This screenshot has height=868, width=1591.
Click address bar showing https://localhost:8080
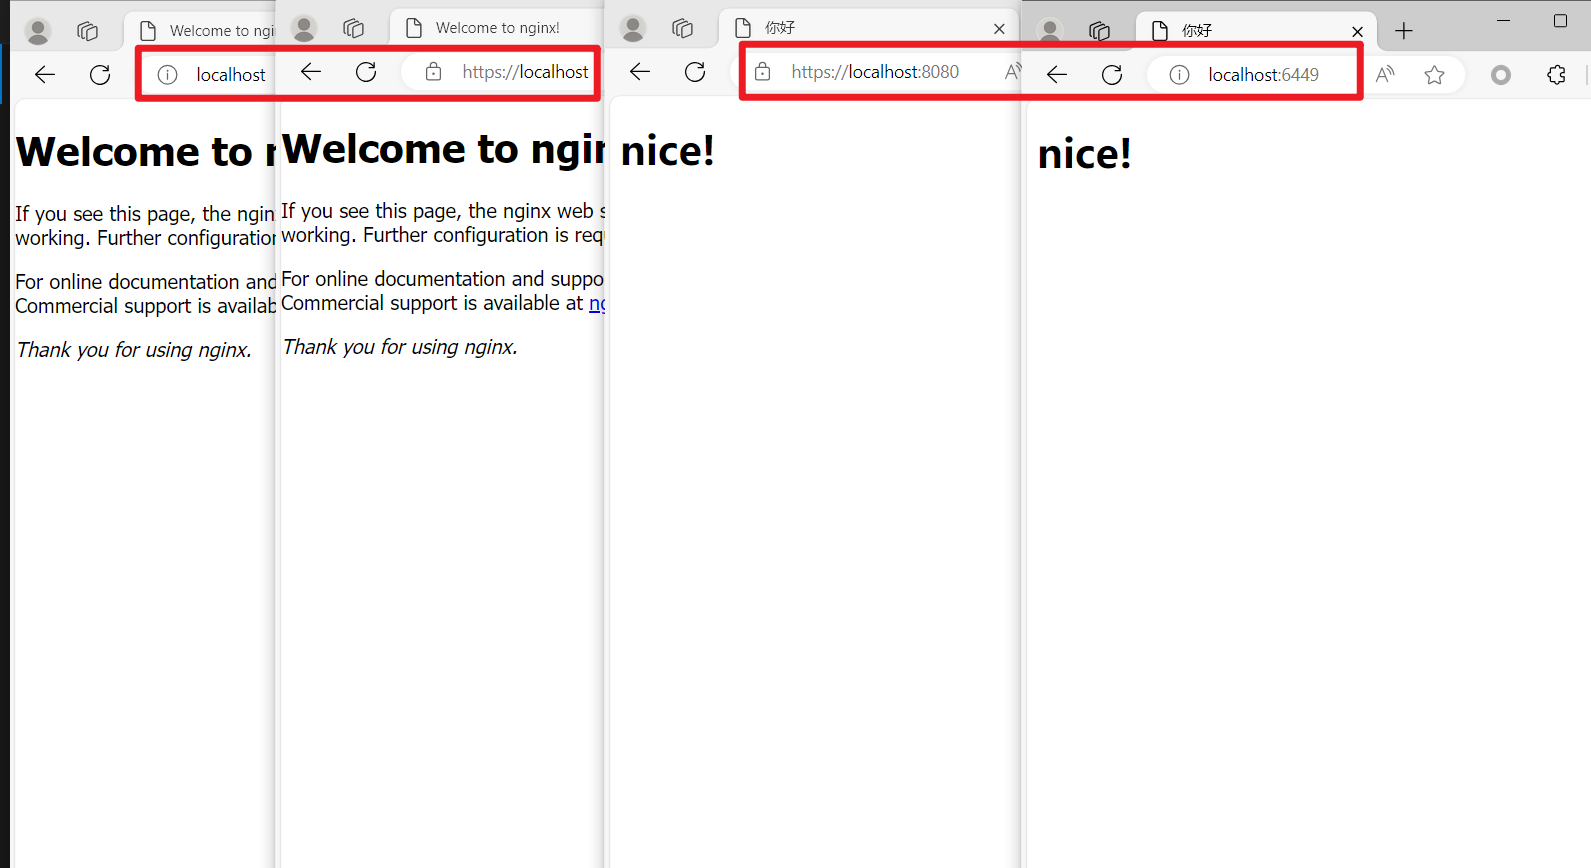(x=876, y=72)
